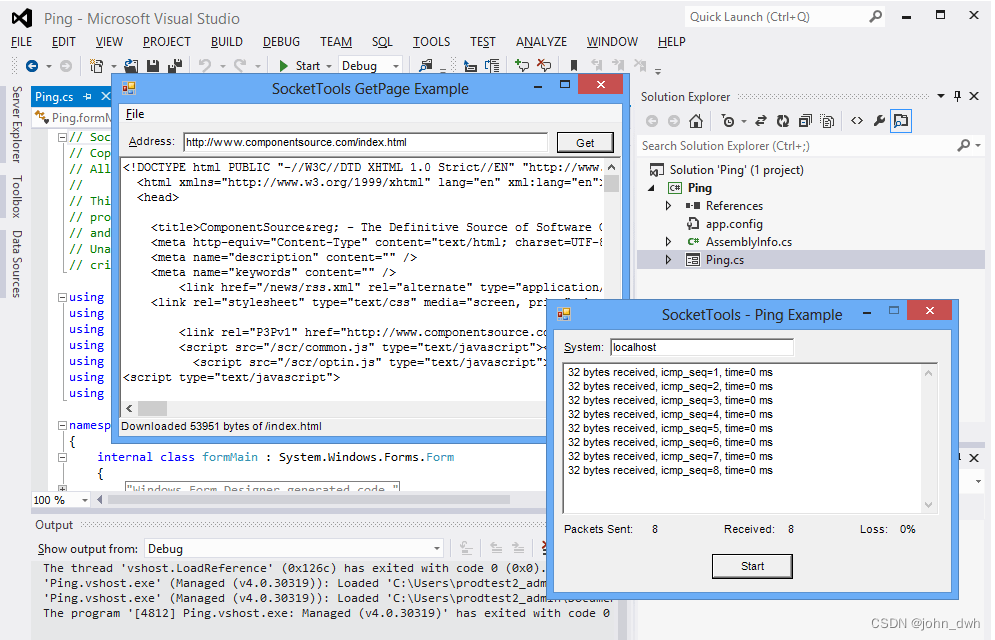Sync Solution Explorer with active document
This screenshot has width=995, height=640.
pyautogui.click(x=760, y=120)
